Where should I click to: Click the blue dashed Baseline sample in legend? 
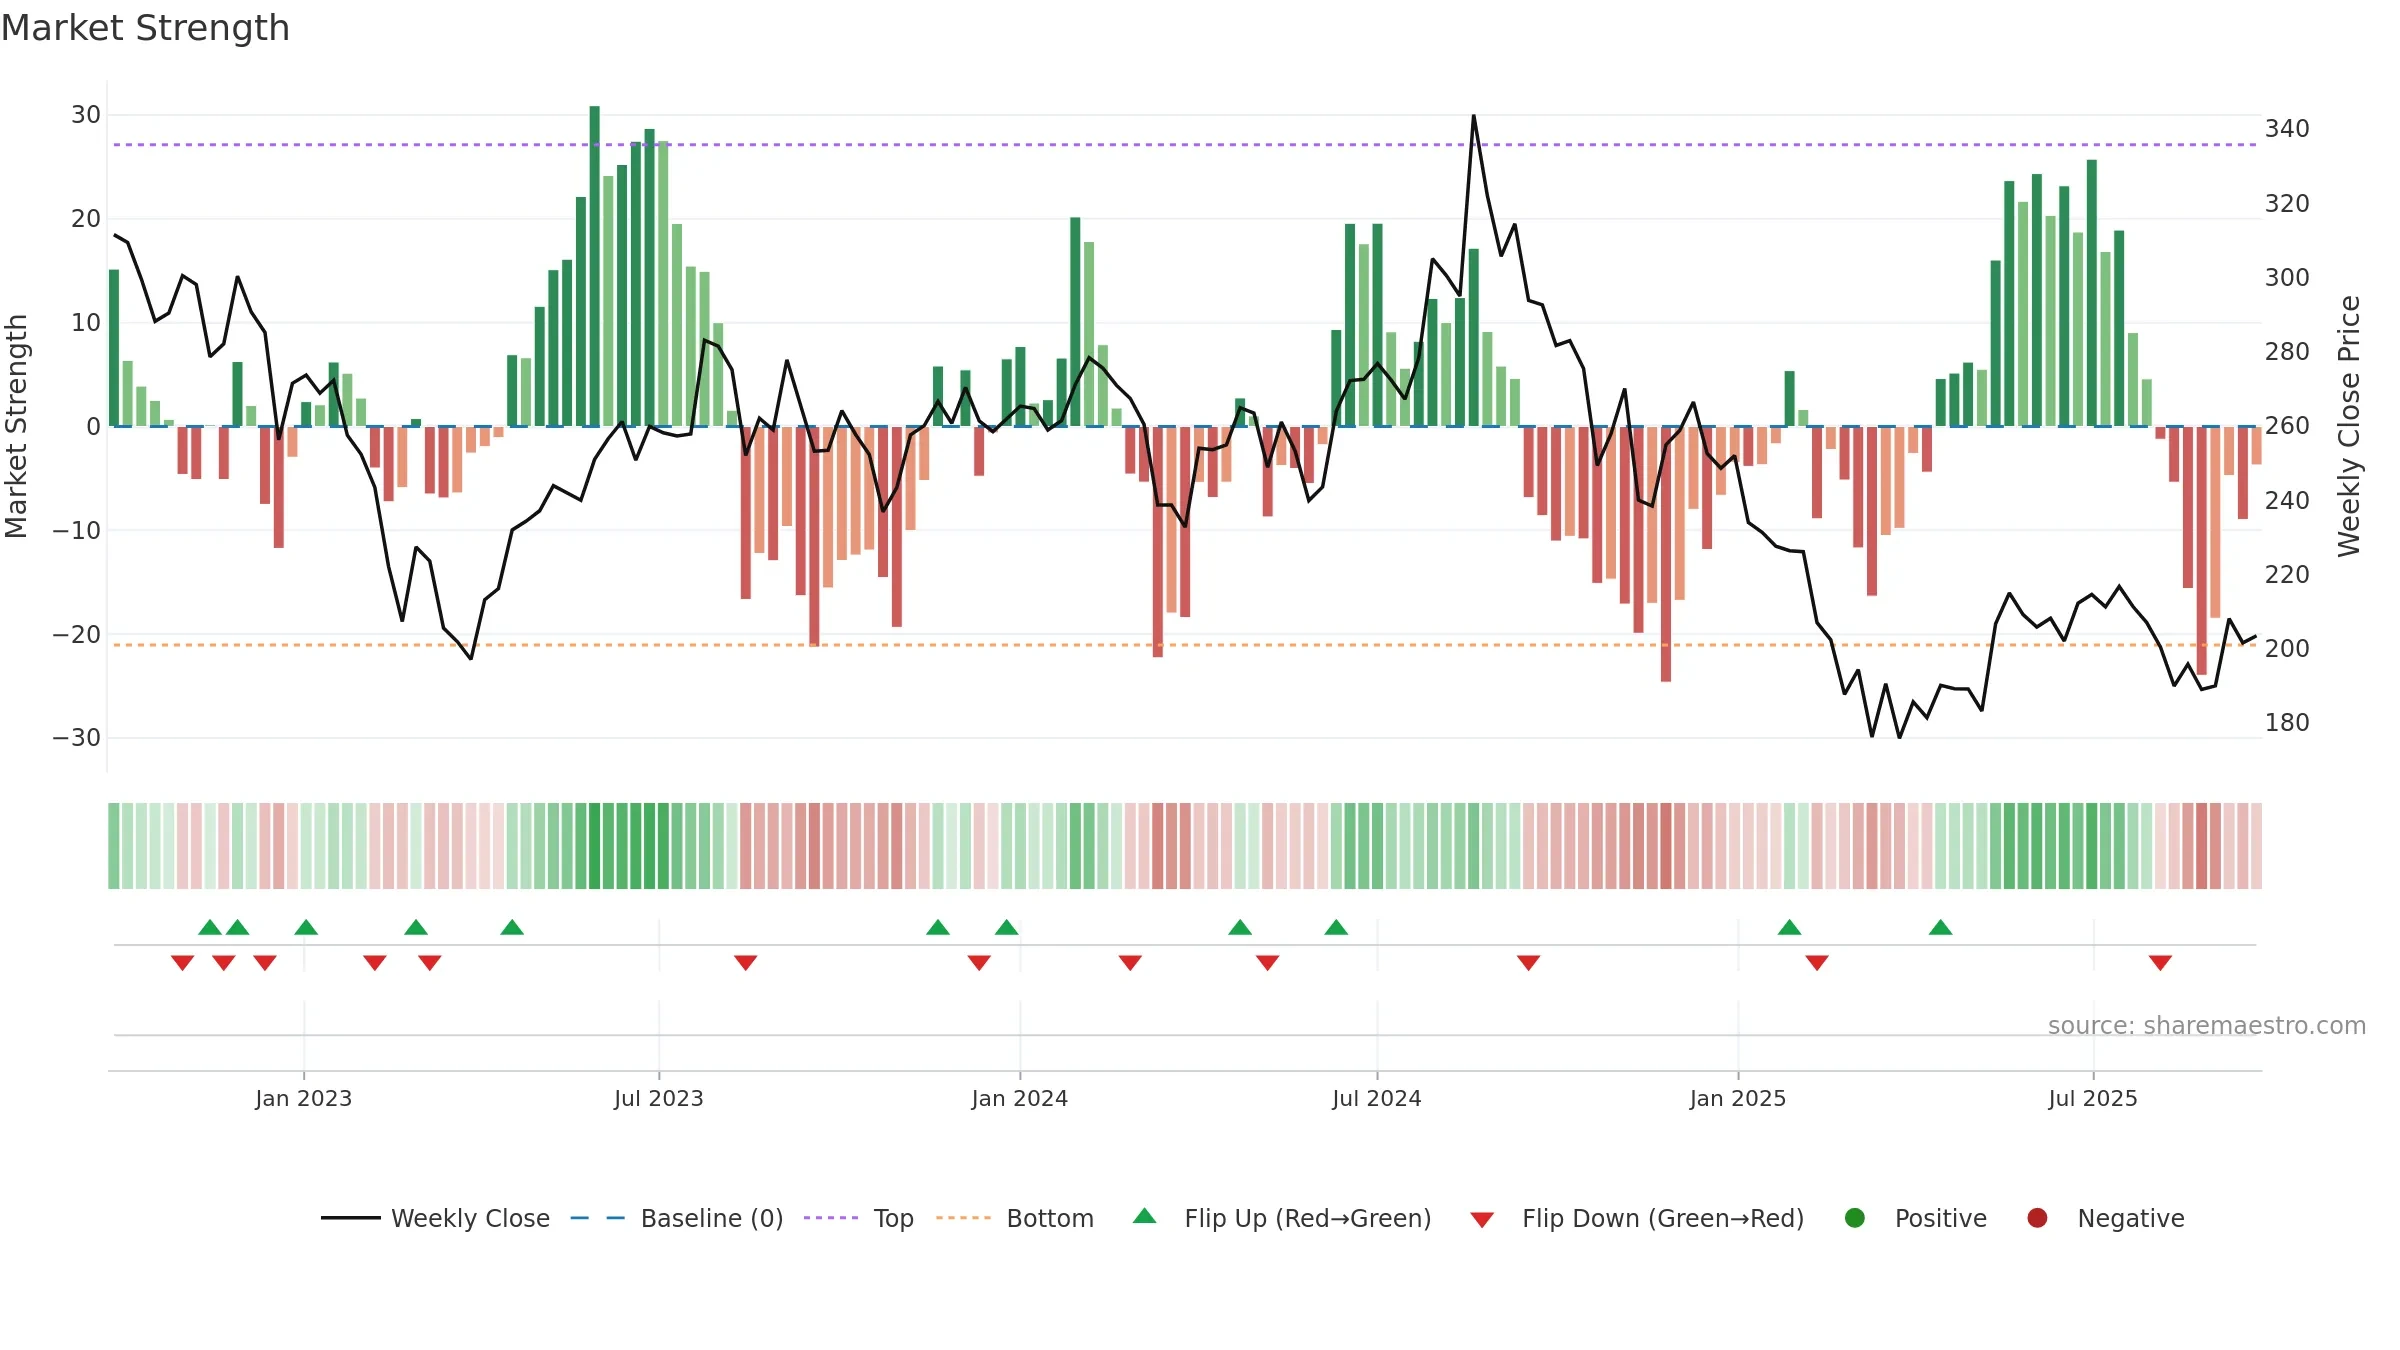point(598,1218)
